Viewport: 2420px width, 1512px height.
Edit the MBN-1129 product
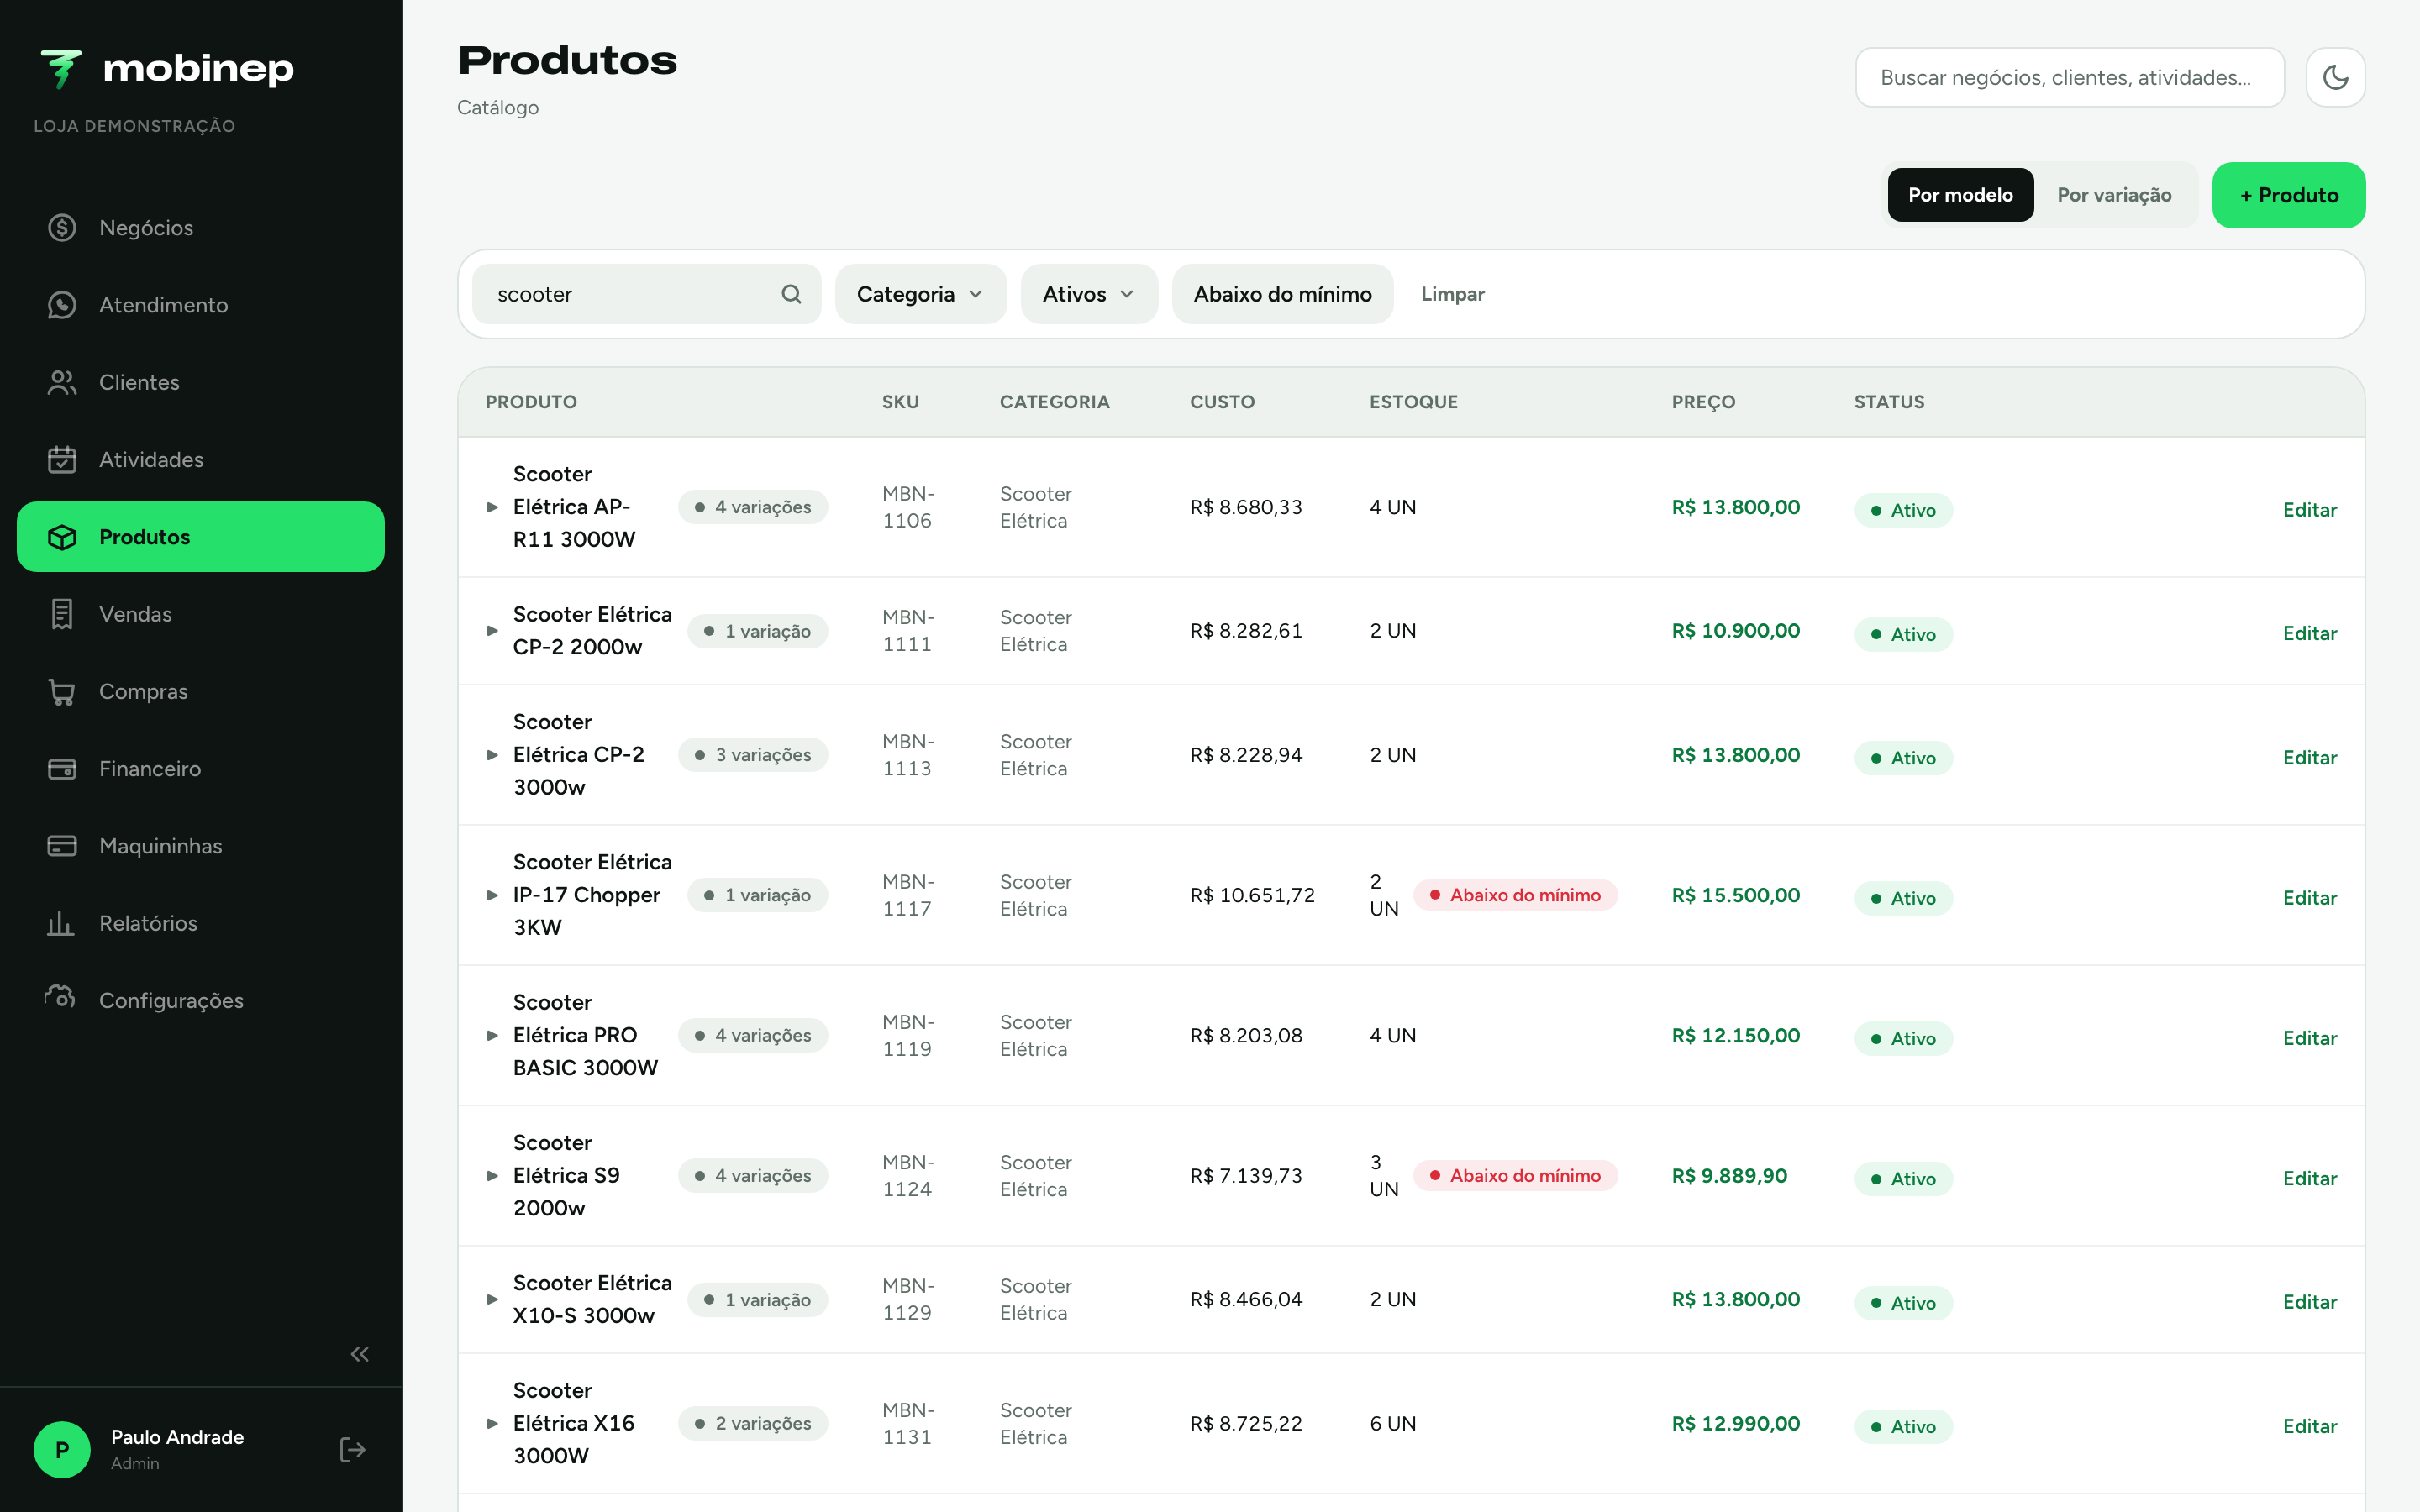pyautogui.click(x=2309, y=1302)
